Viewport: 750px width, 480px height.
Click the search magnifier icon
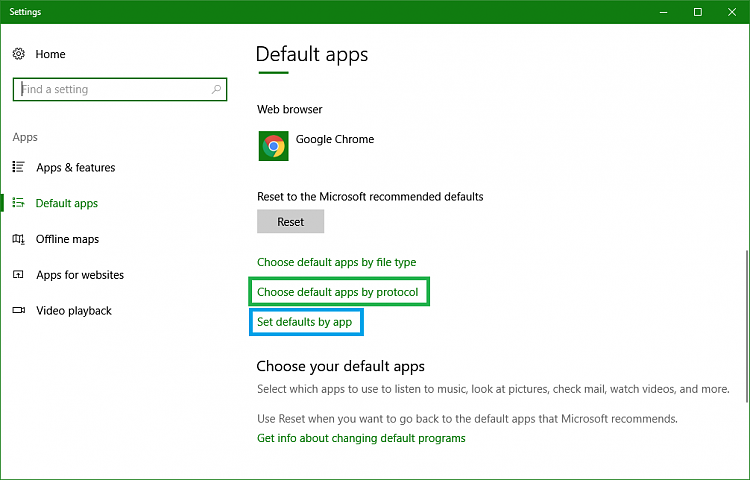coord(216,89)
